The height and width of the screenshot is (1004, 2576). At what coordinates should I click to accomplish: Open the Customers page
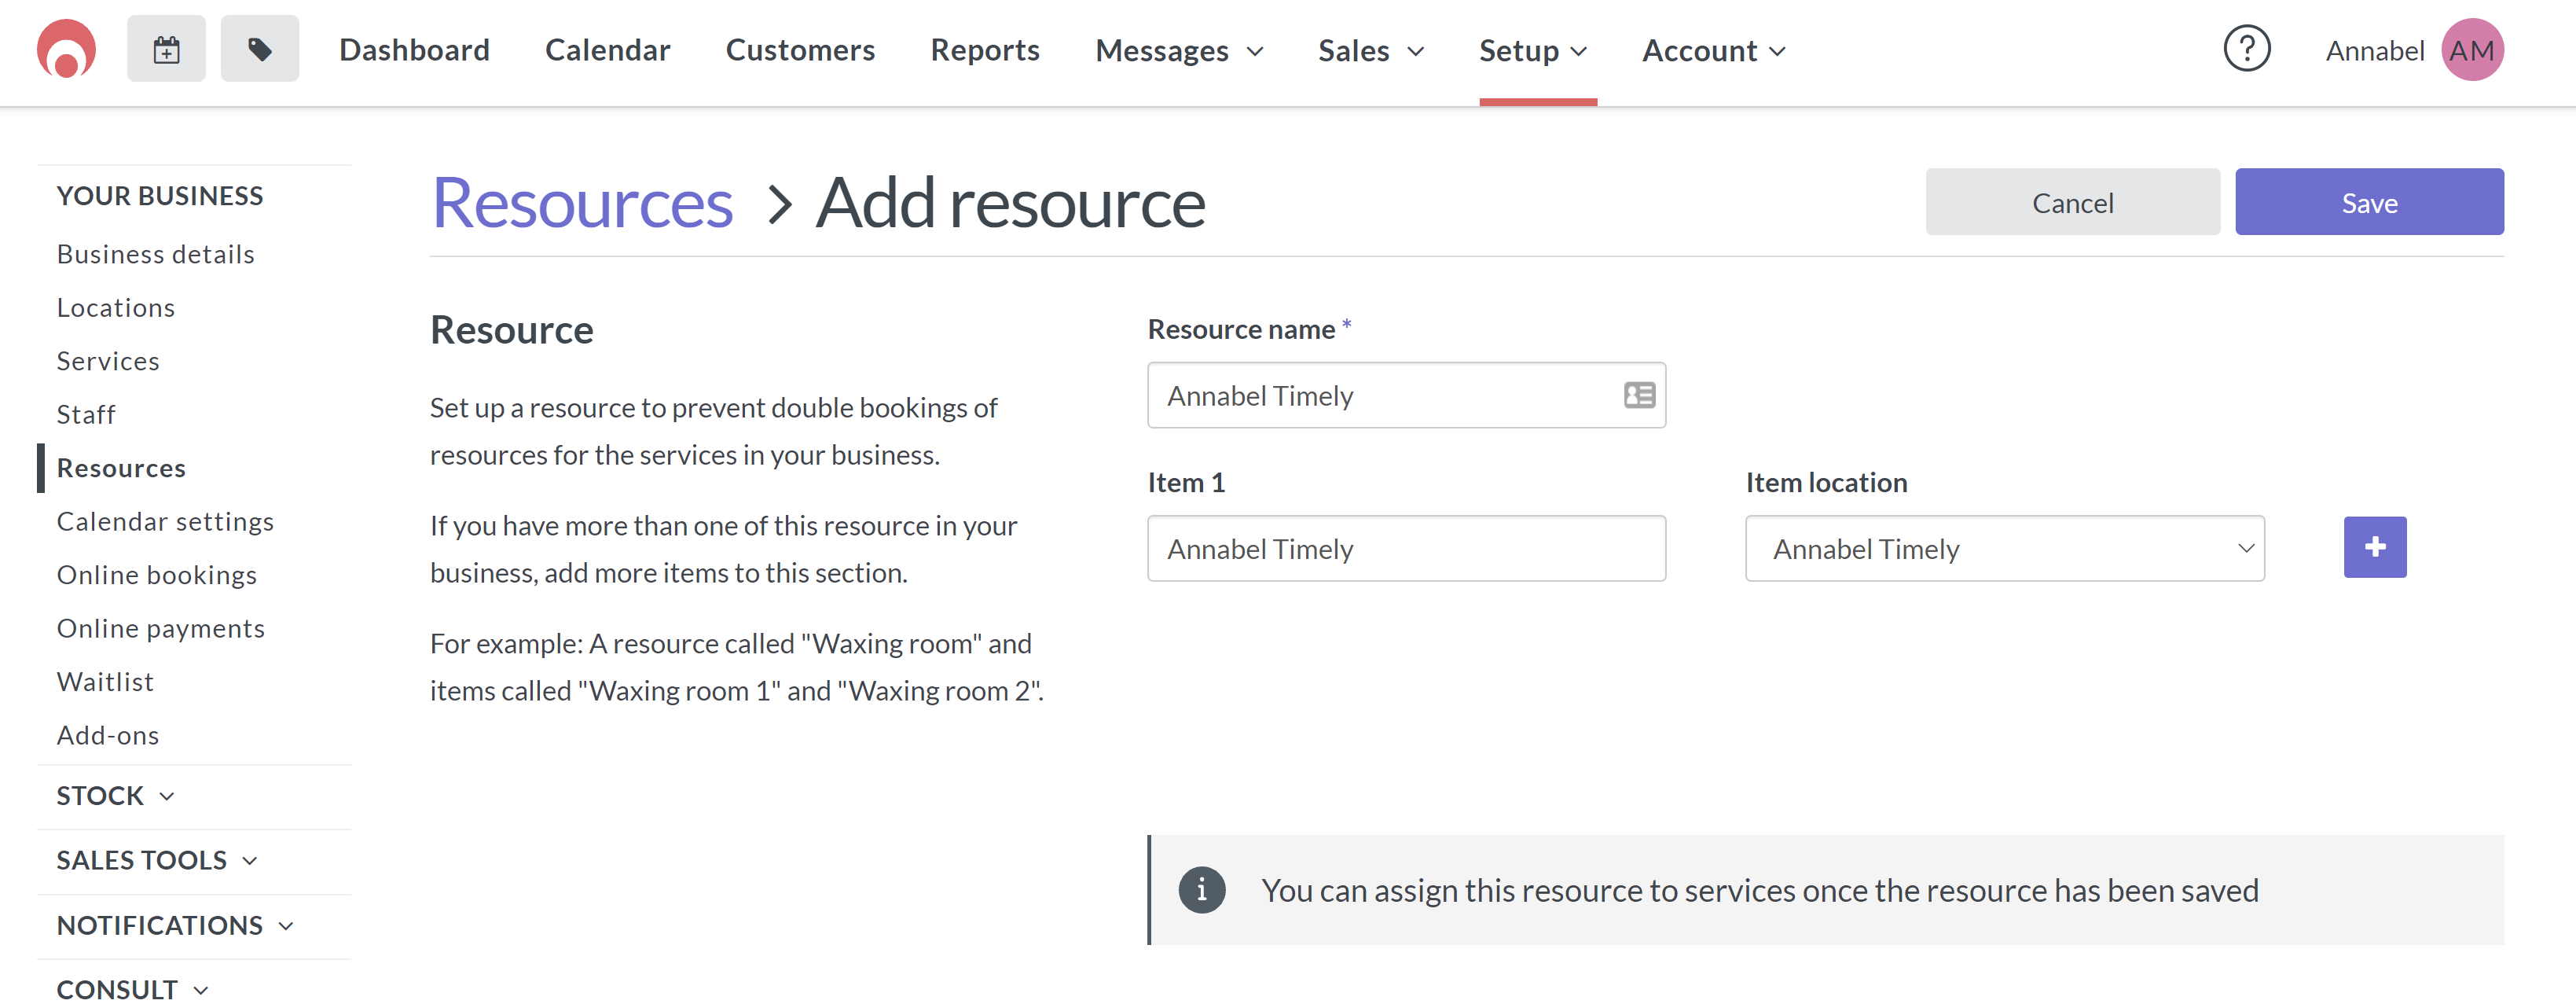(800, 50)
